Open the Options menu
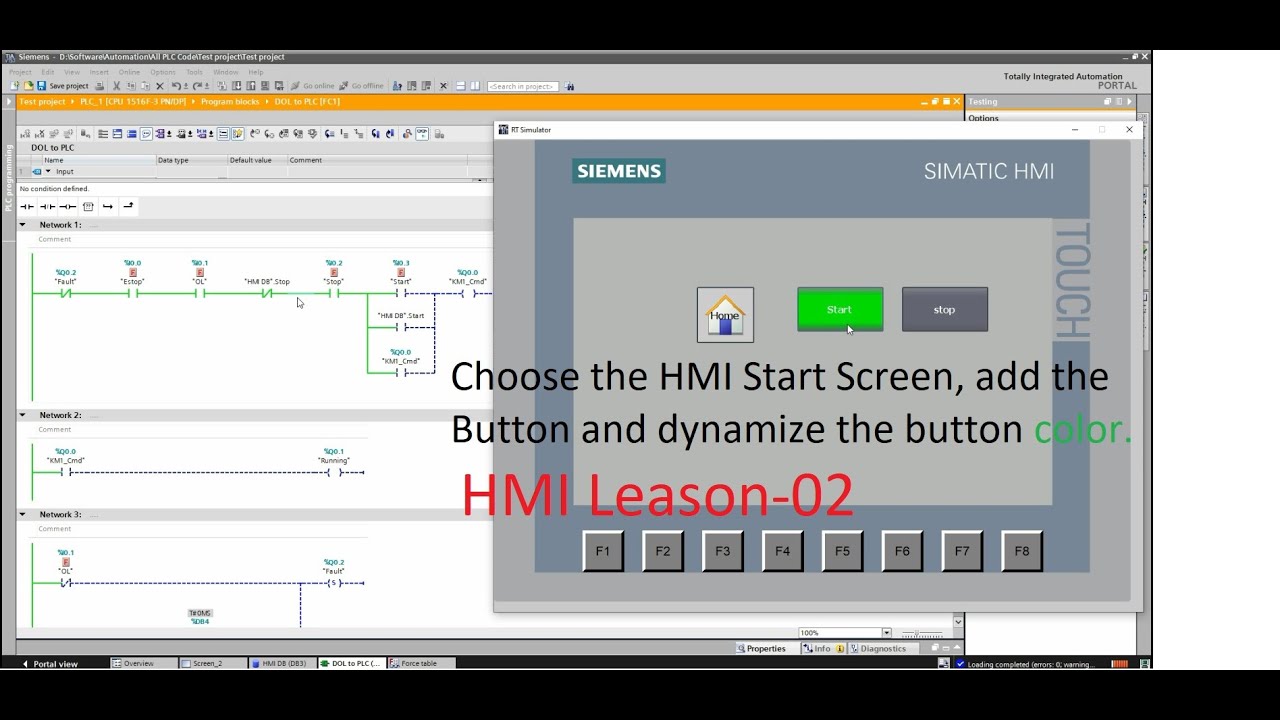Image resolution: width=1280 pixels, height=720 pixels. [163, 72]
